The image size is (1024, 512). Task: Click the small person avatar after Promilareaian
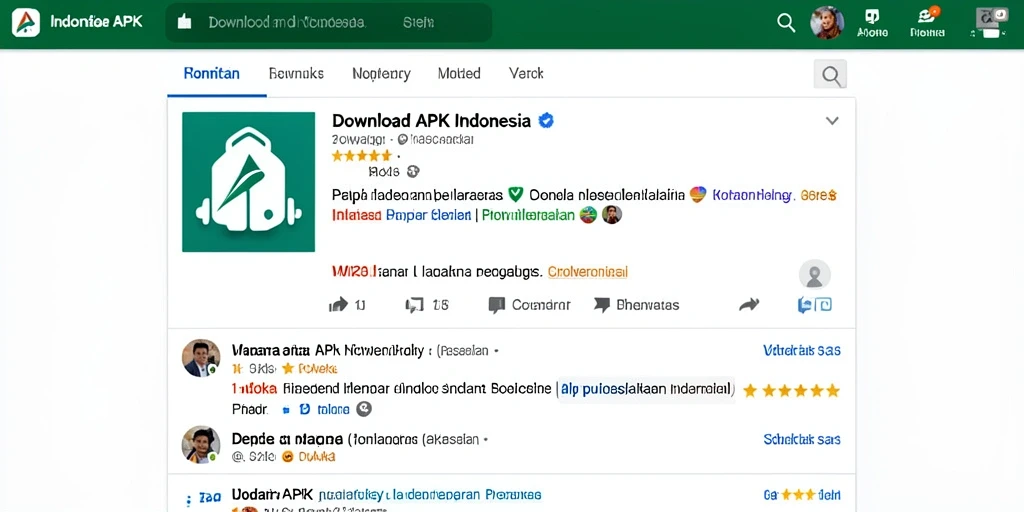click(x=611, y=215)
